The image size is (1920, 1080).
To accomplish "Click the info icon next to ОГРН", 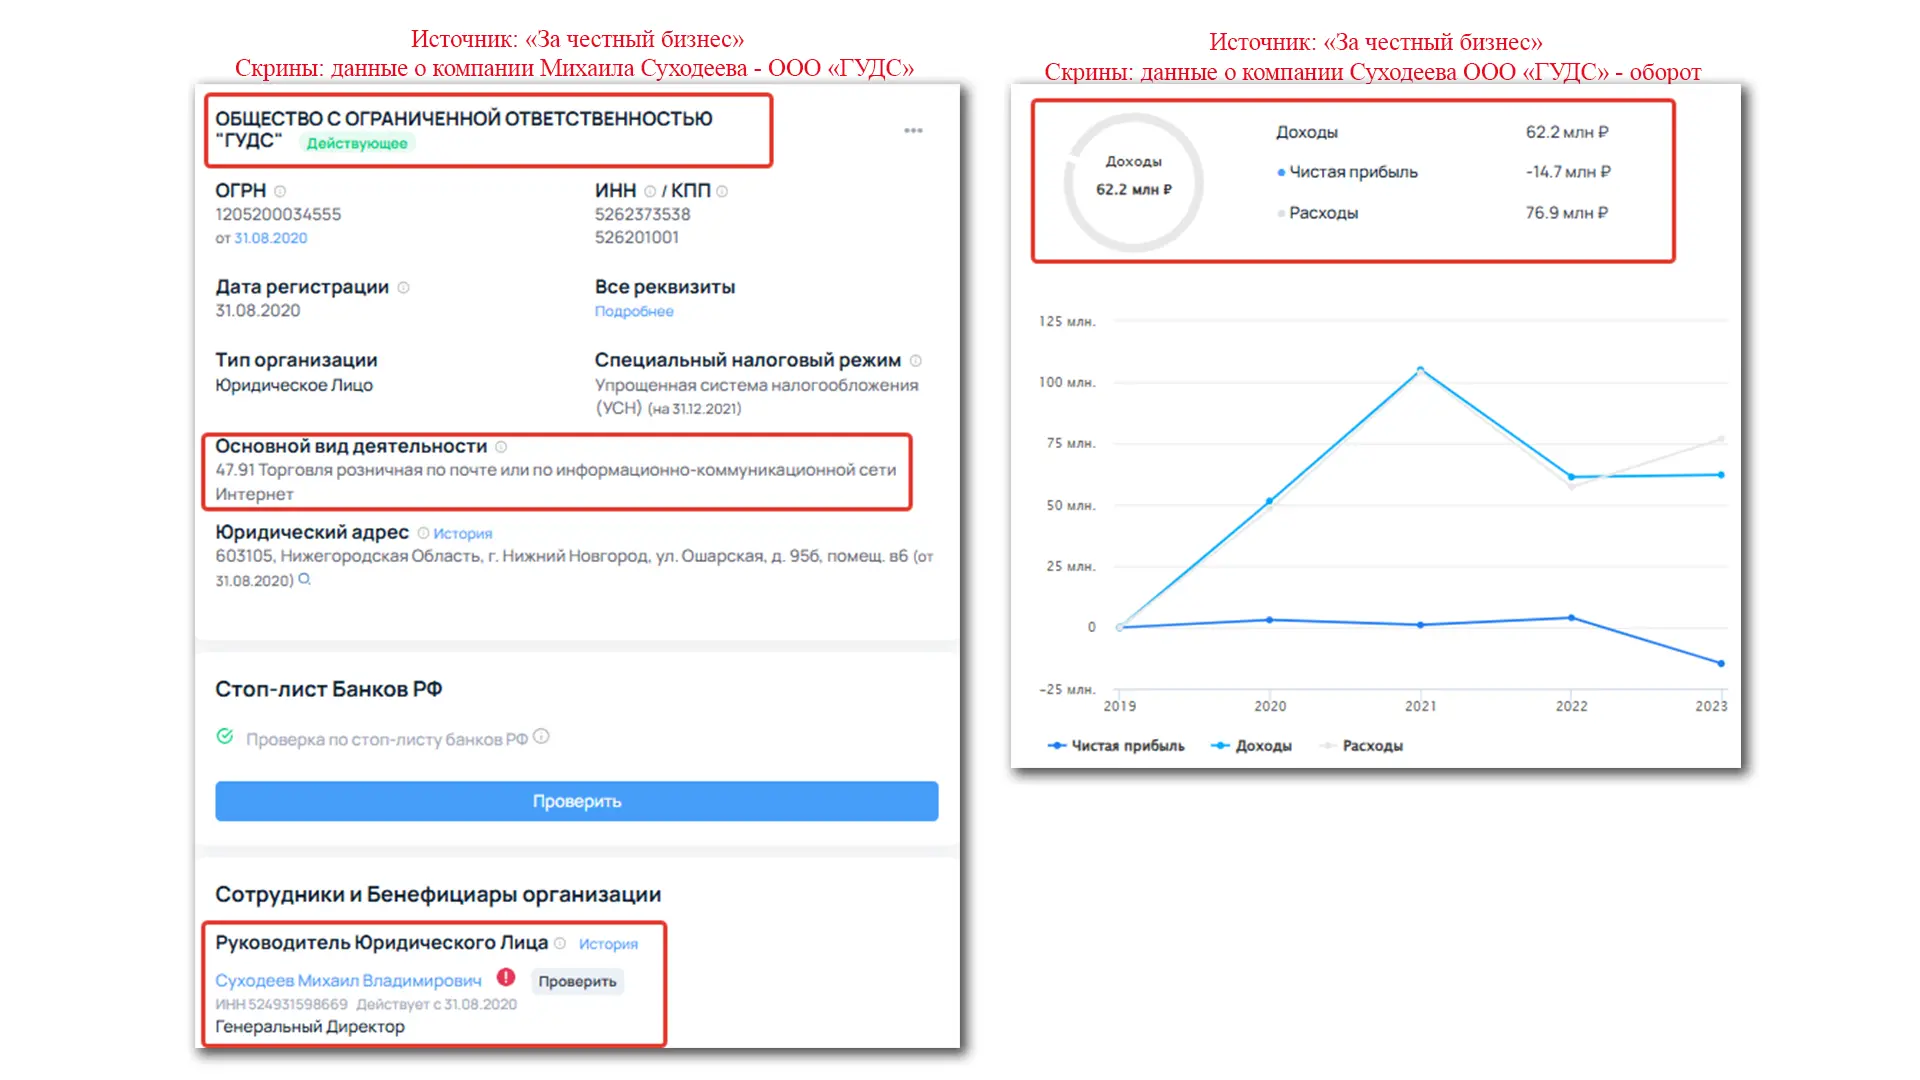I will pyautogui.click(x=280, y=191).
